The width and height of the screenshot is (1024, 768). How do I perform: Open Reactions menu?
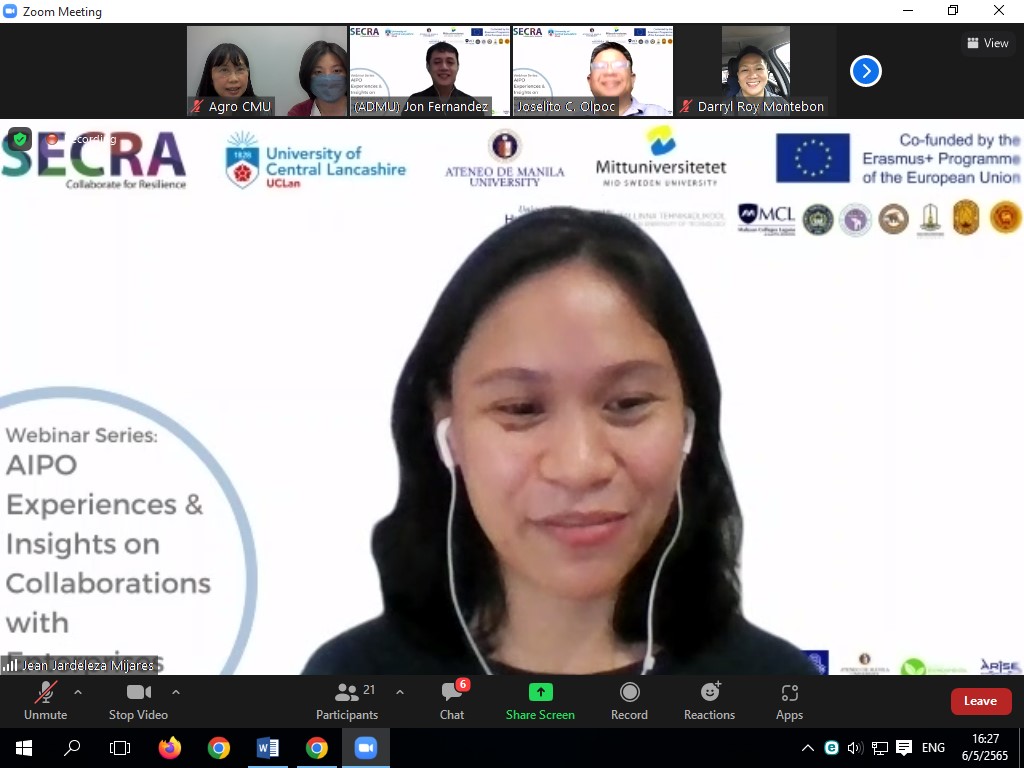(x=710, y=701)
